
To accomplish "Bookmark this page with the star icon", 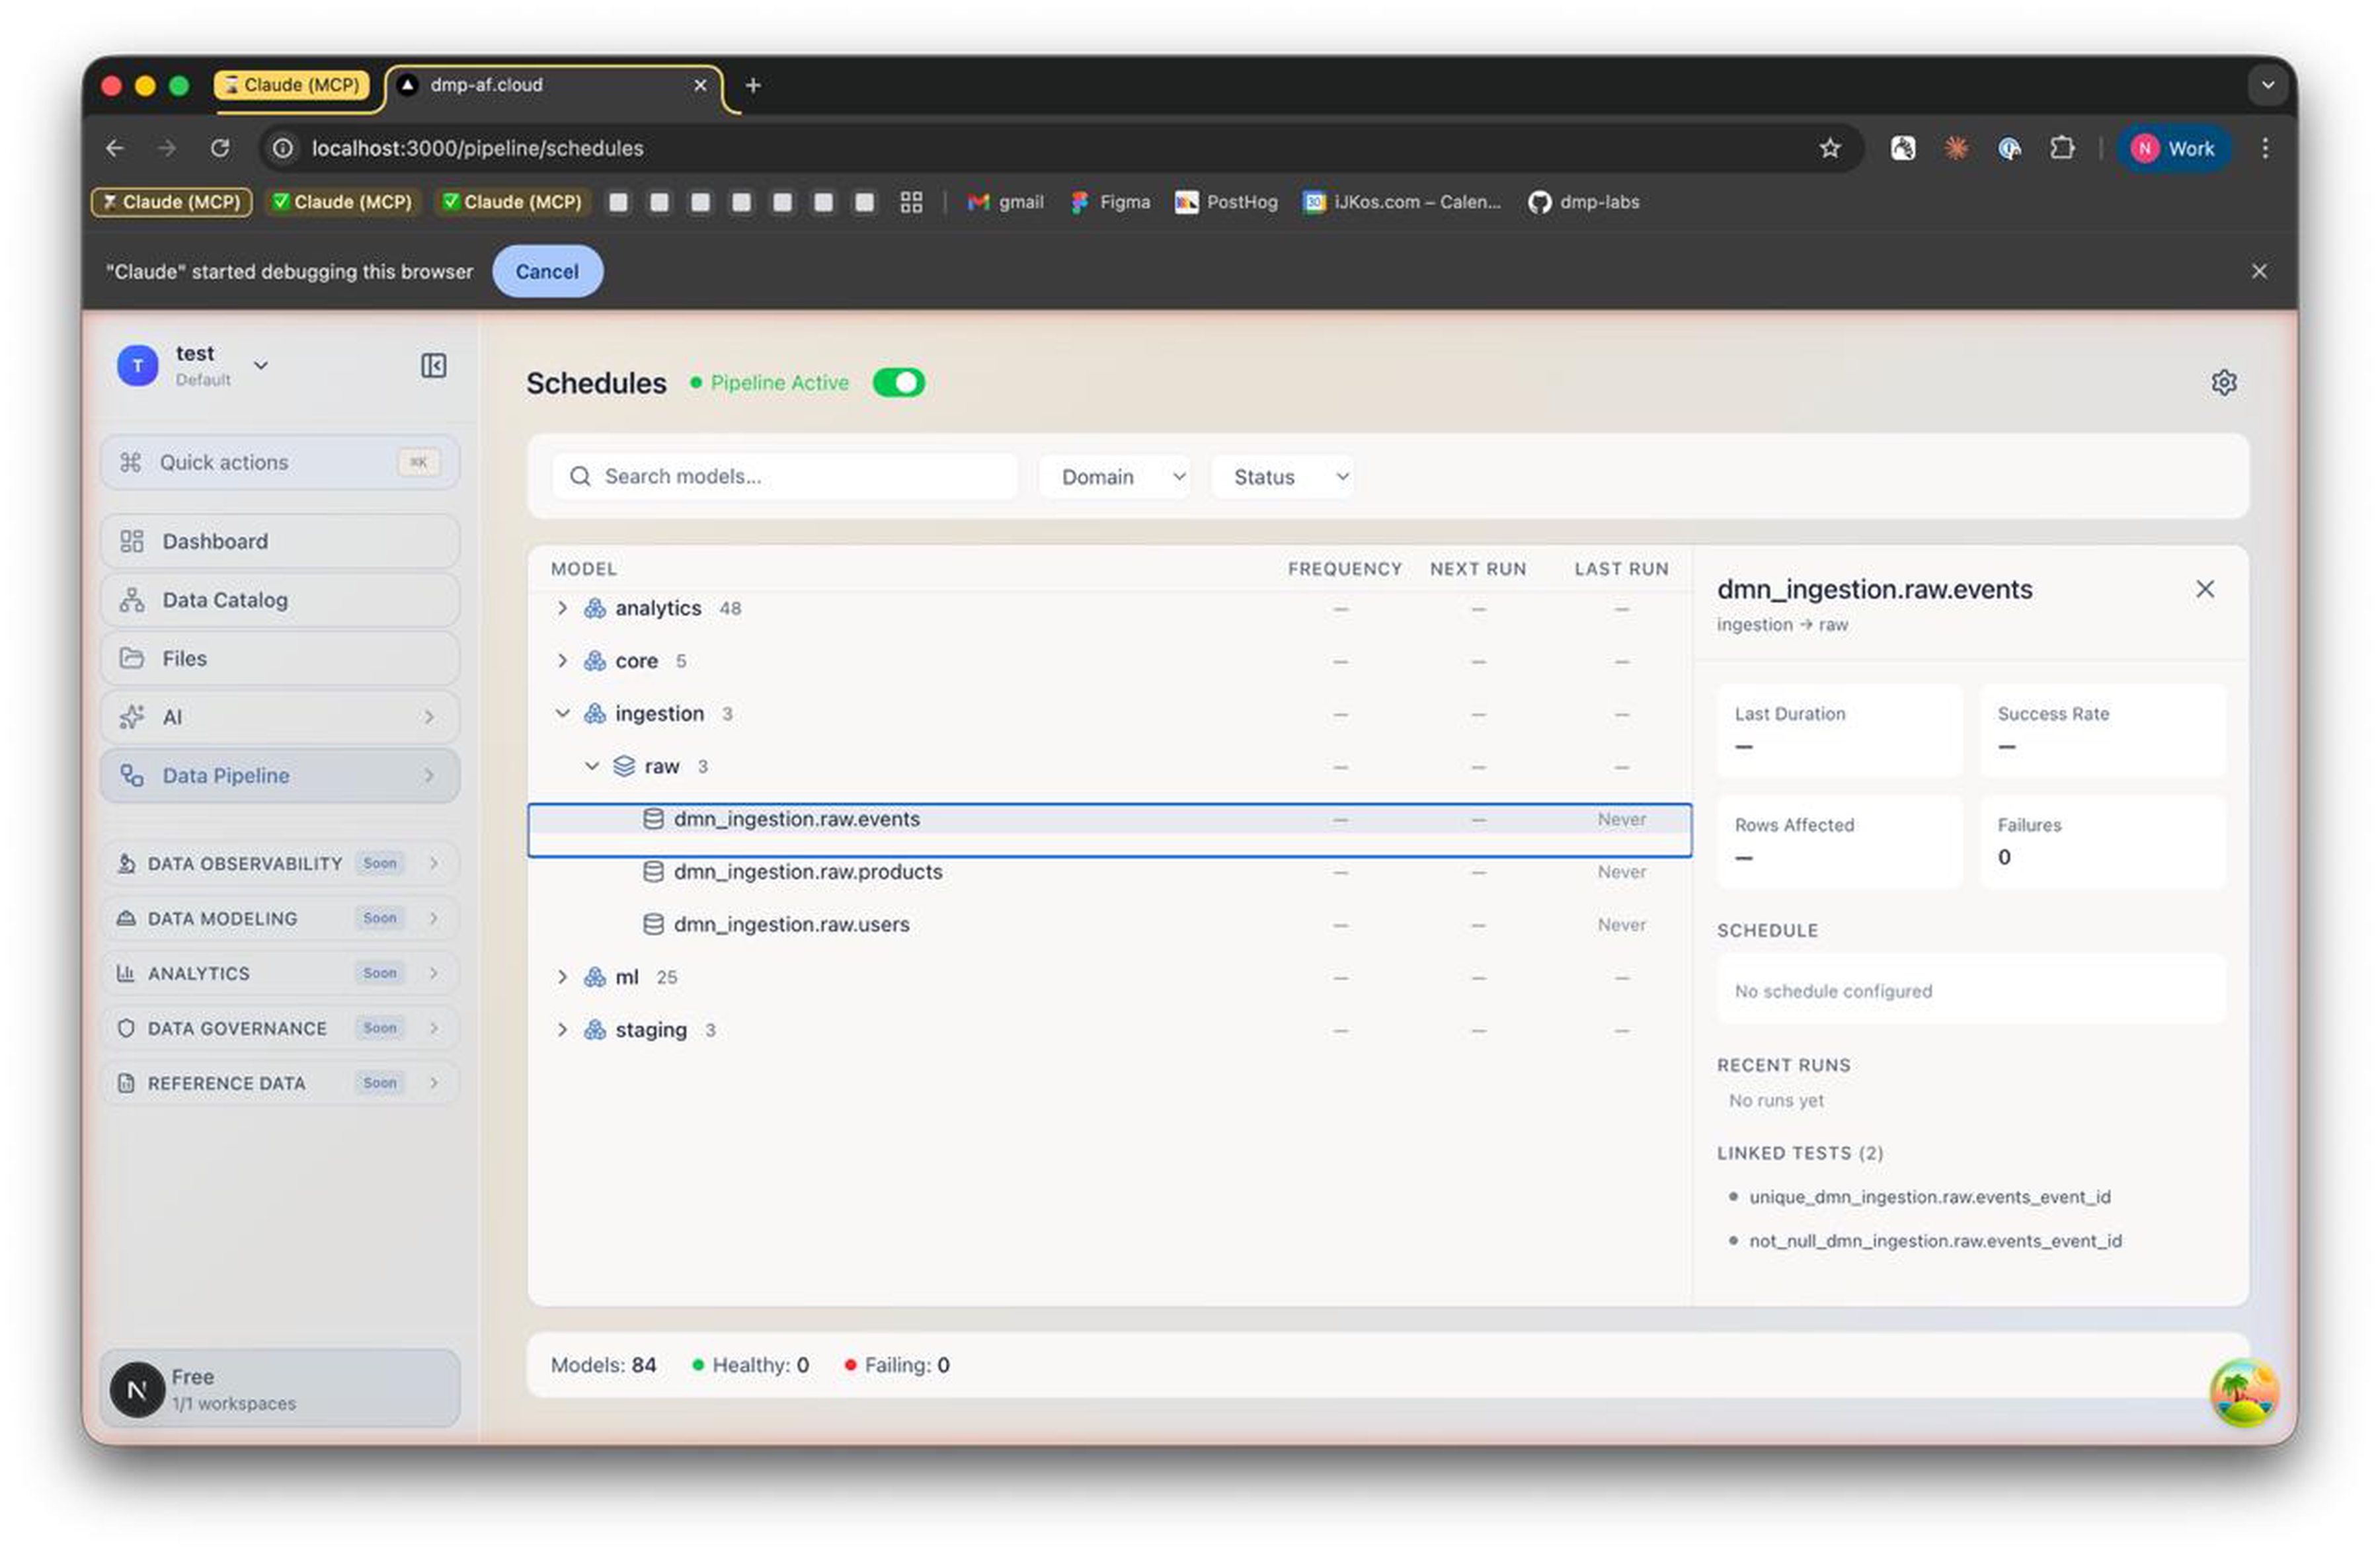I will pos(1829,148).
